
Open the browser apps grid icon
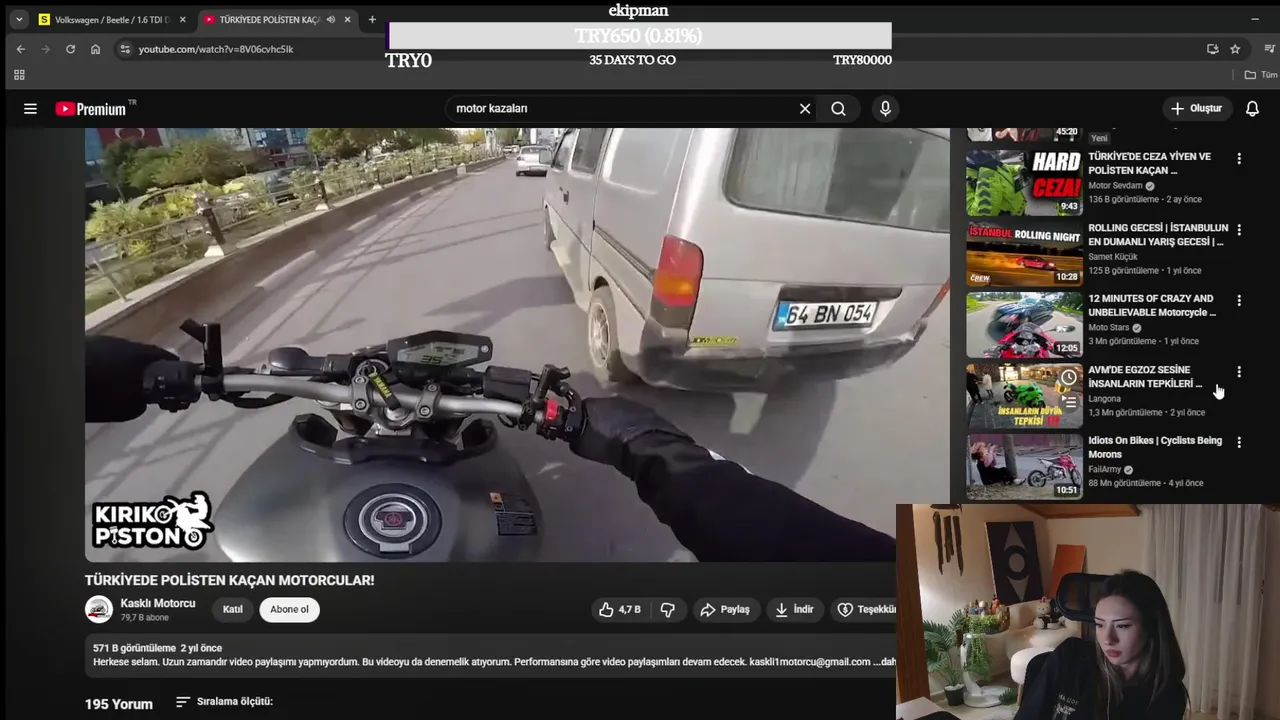19,75
